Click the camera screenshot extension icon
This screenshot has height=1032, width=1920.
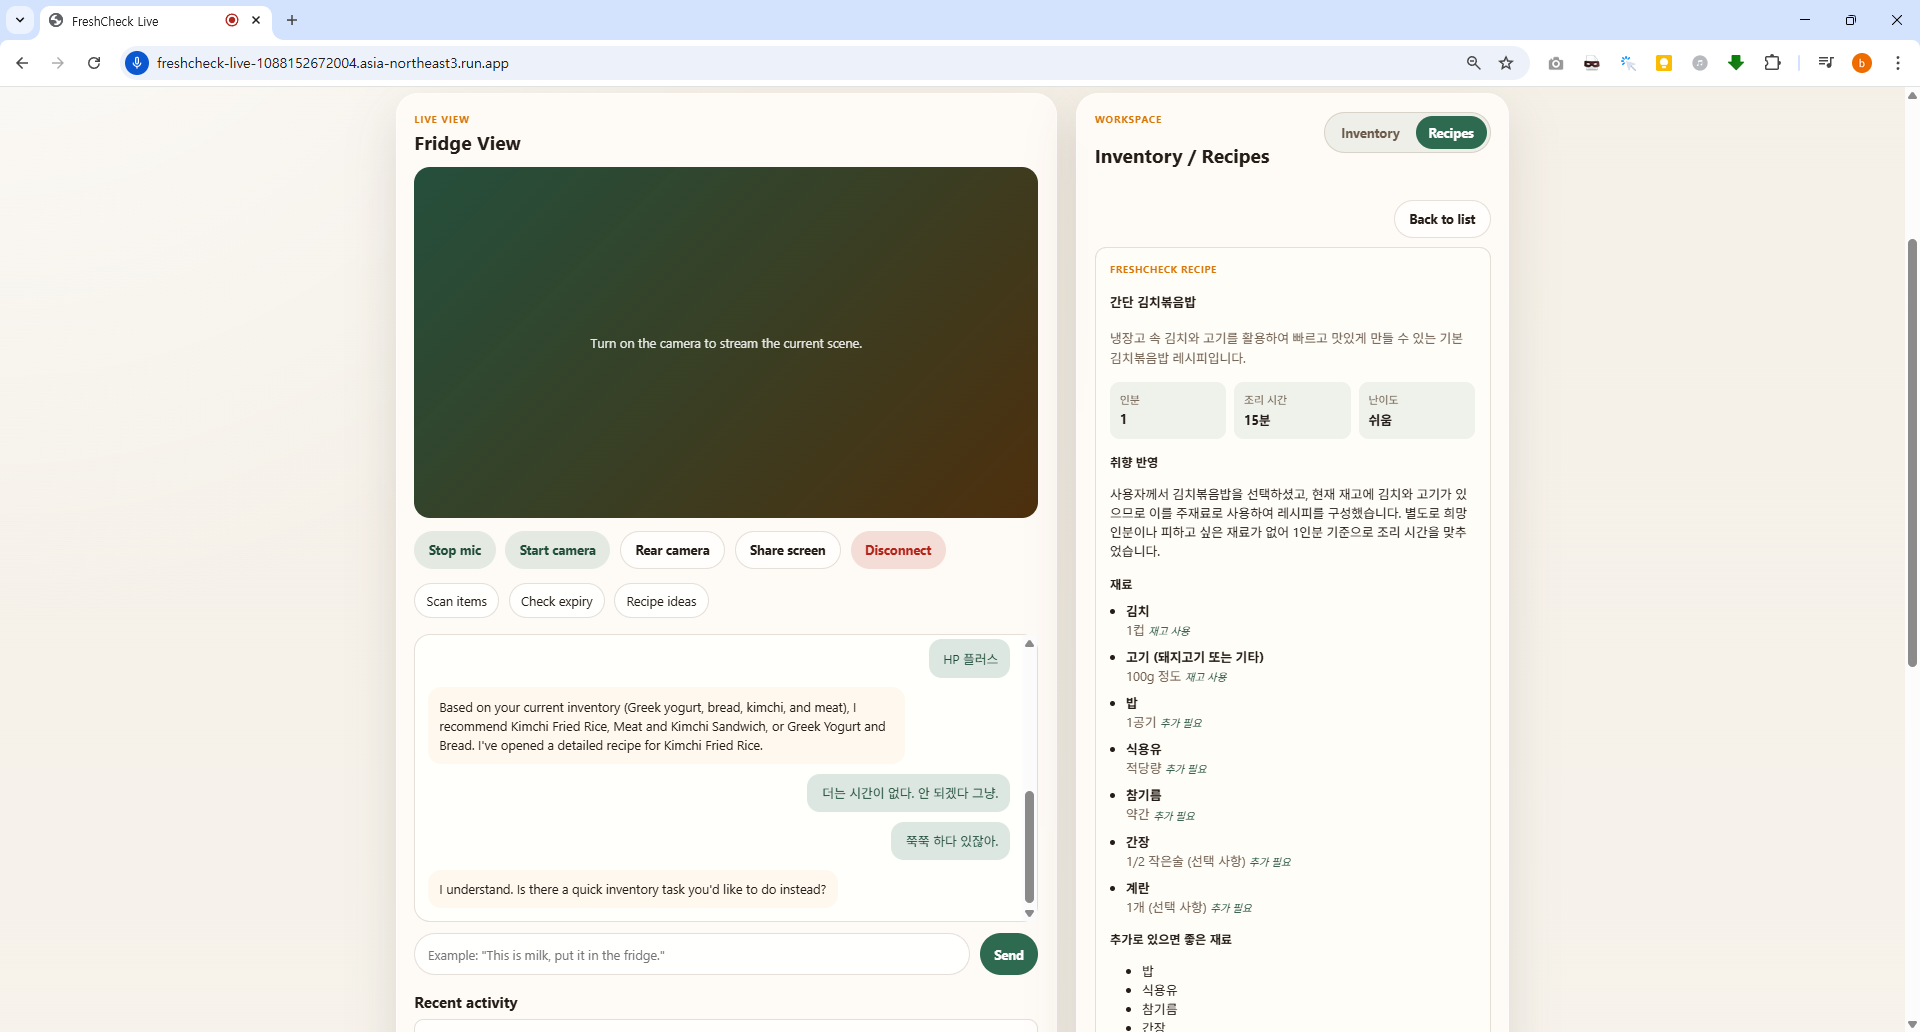click(x=1556, y=63)
